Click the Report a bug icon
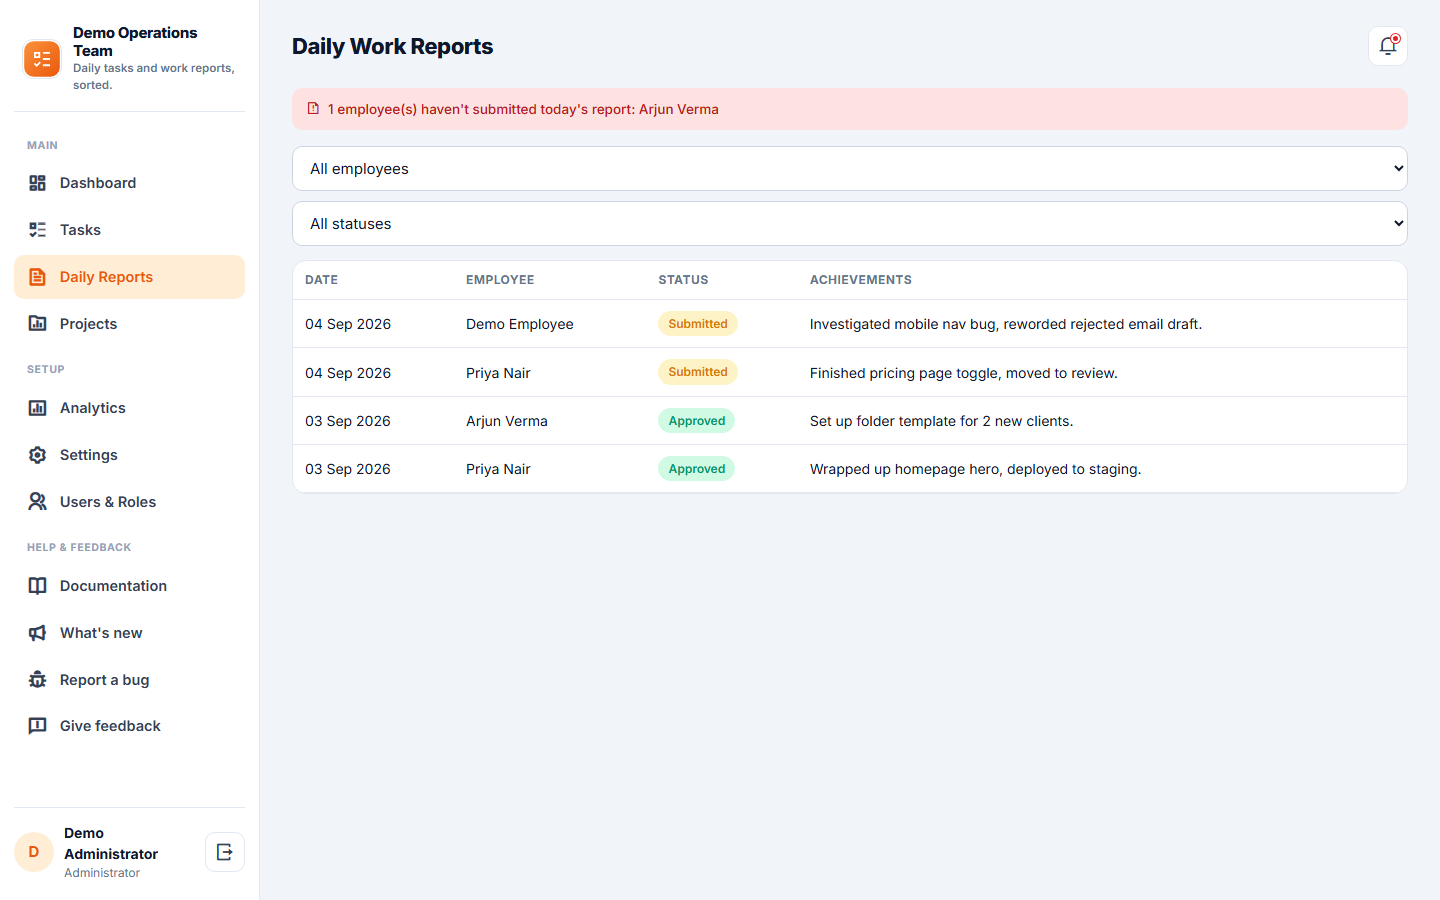This screenshot has height=900, width=1440. pos(37,680)
